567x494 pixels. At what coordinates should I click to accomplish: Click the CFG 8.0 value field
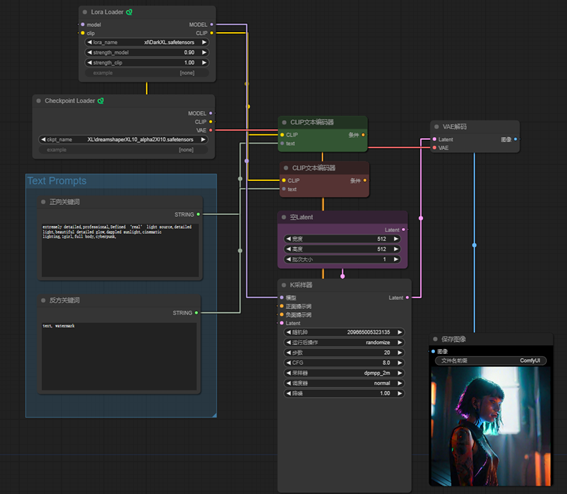[x=344, y=363]
